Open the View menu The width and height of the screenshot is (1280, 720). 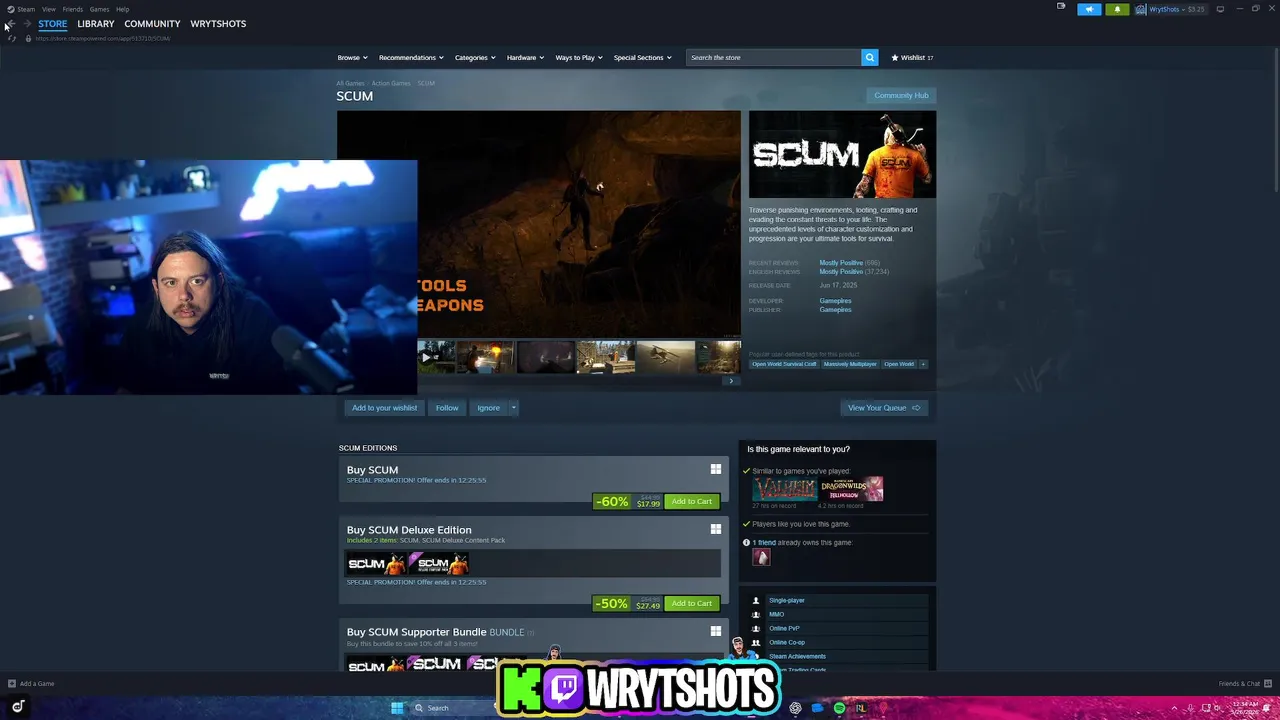(48, 9)
